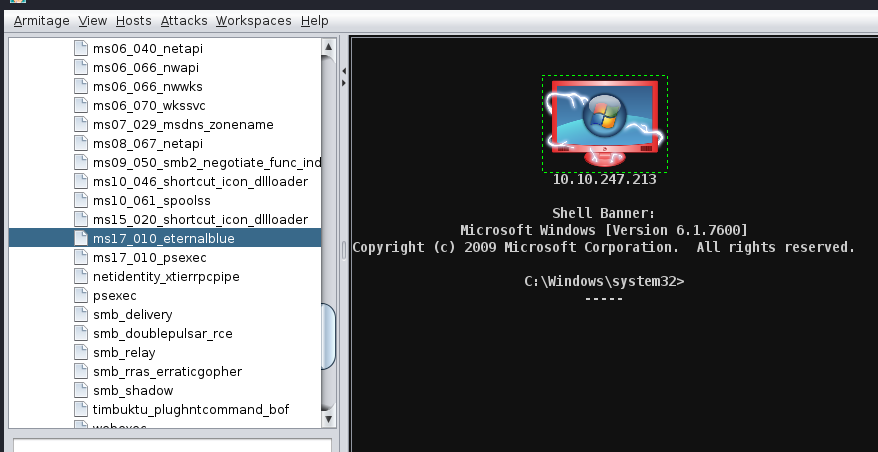
Task: Open the Armitage menu
Action: point(40,20)
